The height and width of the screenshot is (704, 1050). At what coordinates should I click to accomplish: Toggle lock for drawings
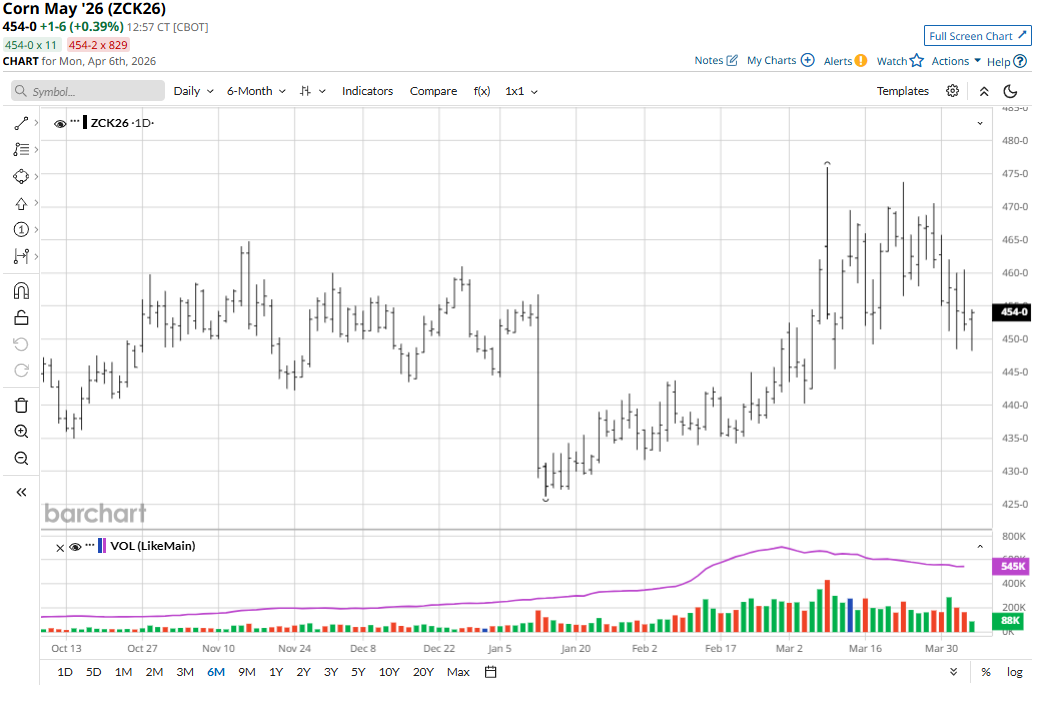(x=21, y=318)
